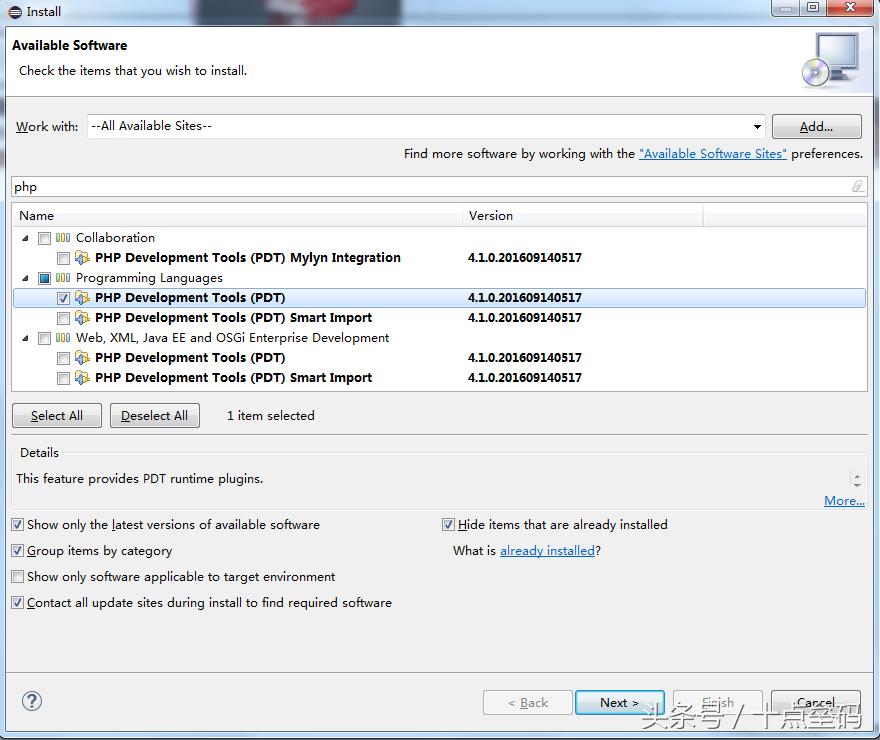Click the help question mark icon
This screenshot has height=740, width=880.
click(x=31, y=701)
